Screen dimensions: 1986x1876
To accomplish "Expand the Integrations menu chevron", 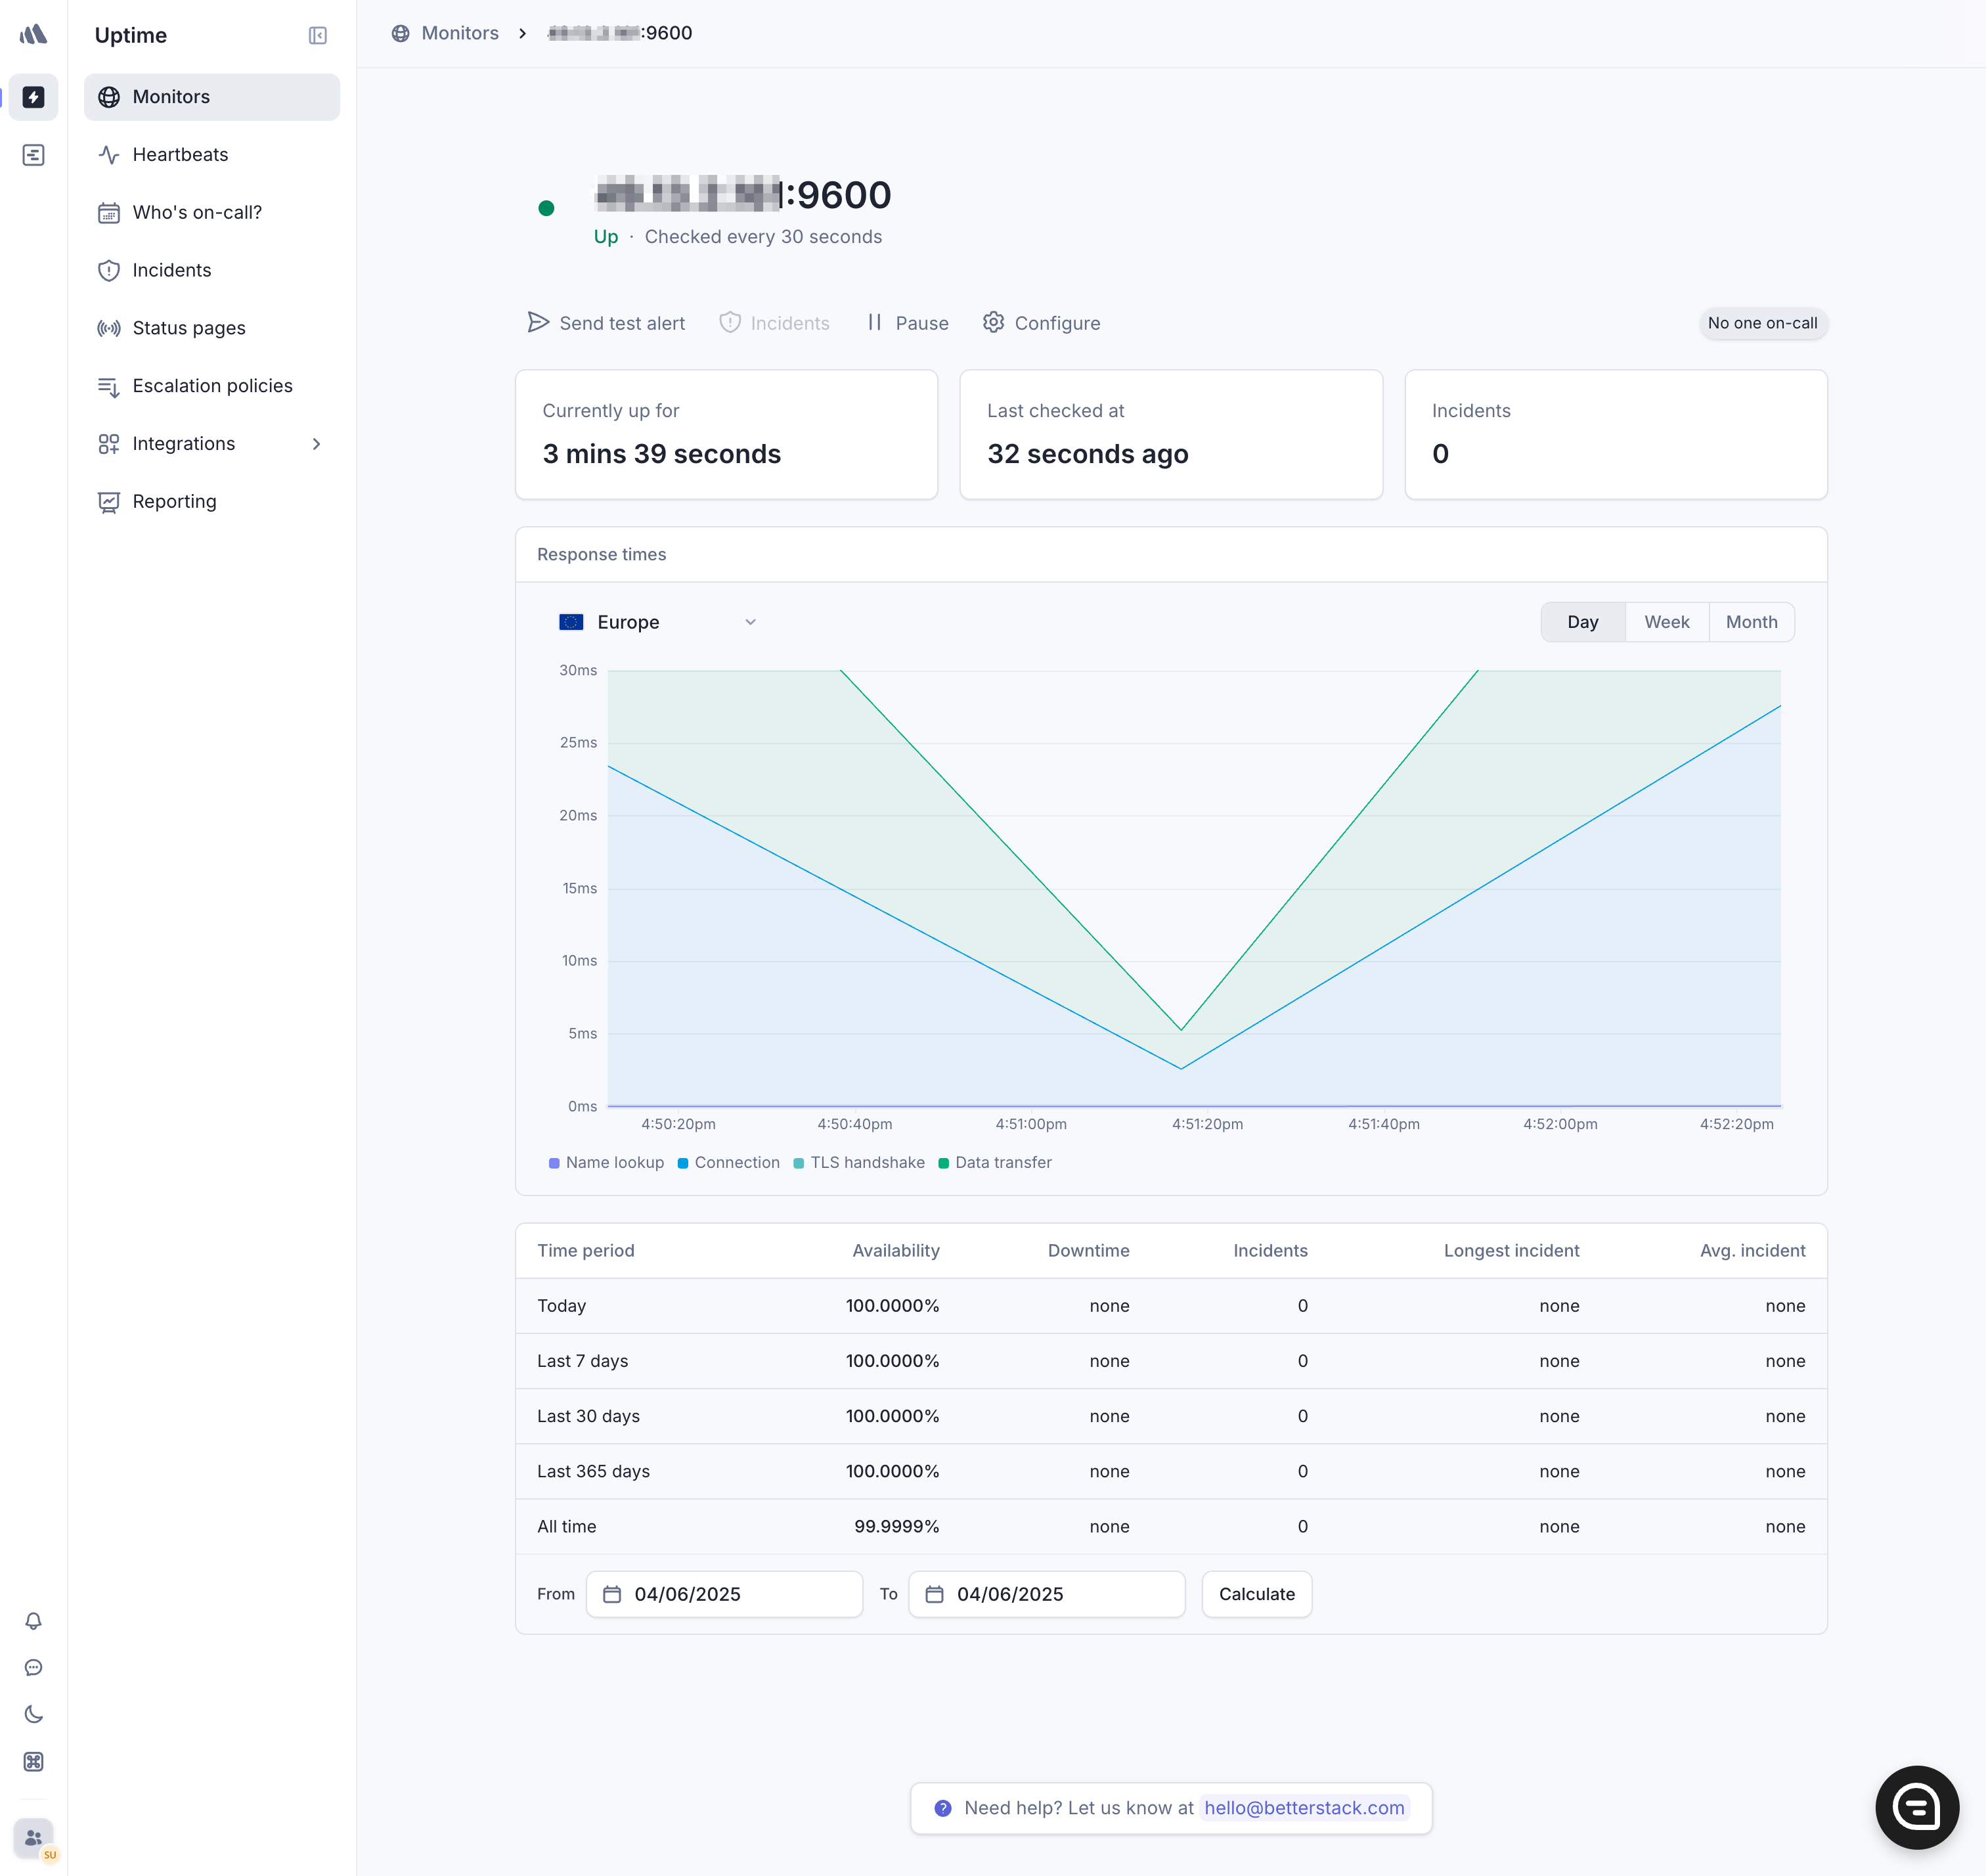I will pyautogui.click(x=317, y=443).
